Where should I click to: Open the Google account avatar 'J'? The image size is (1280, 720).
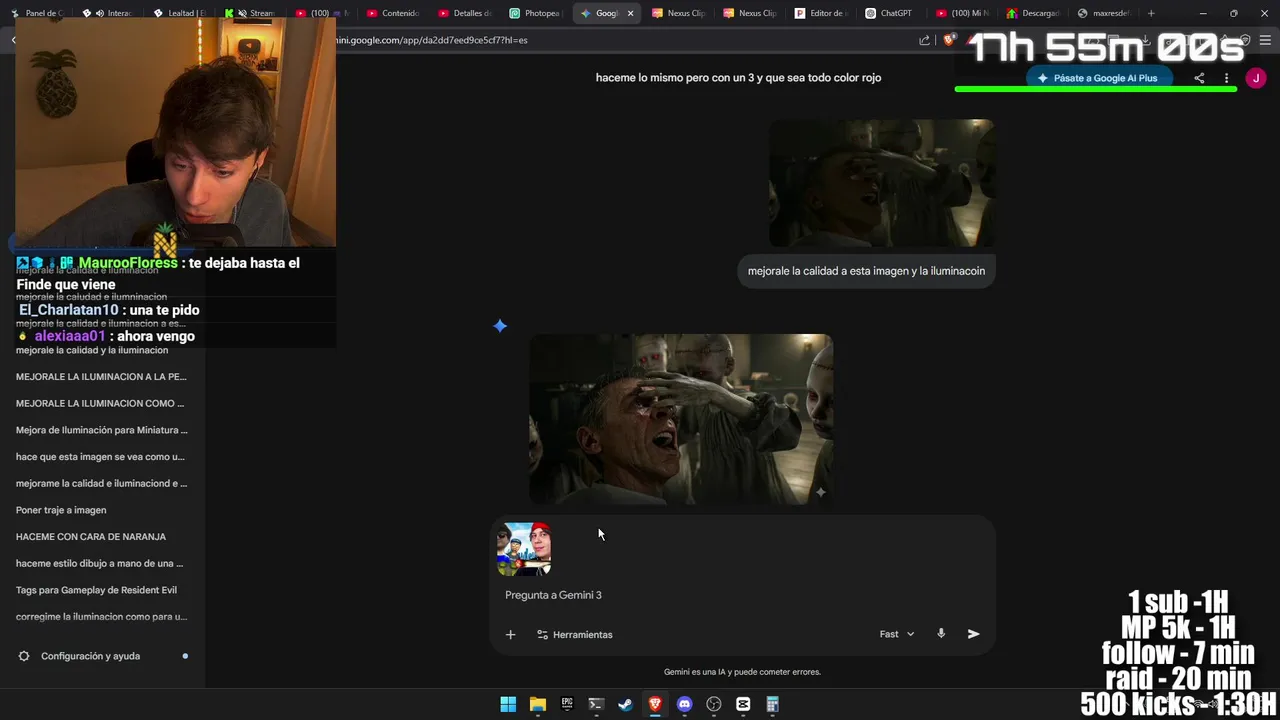(x=1256, y=78)
